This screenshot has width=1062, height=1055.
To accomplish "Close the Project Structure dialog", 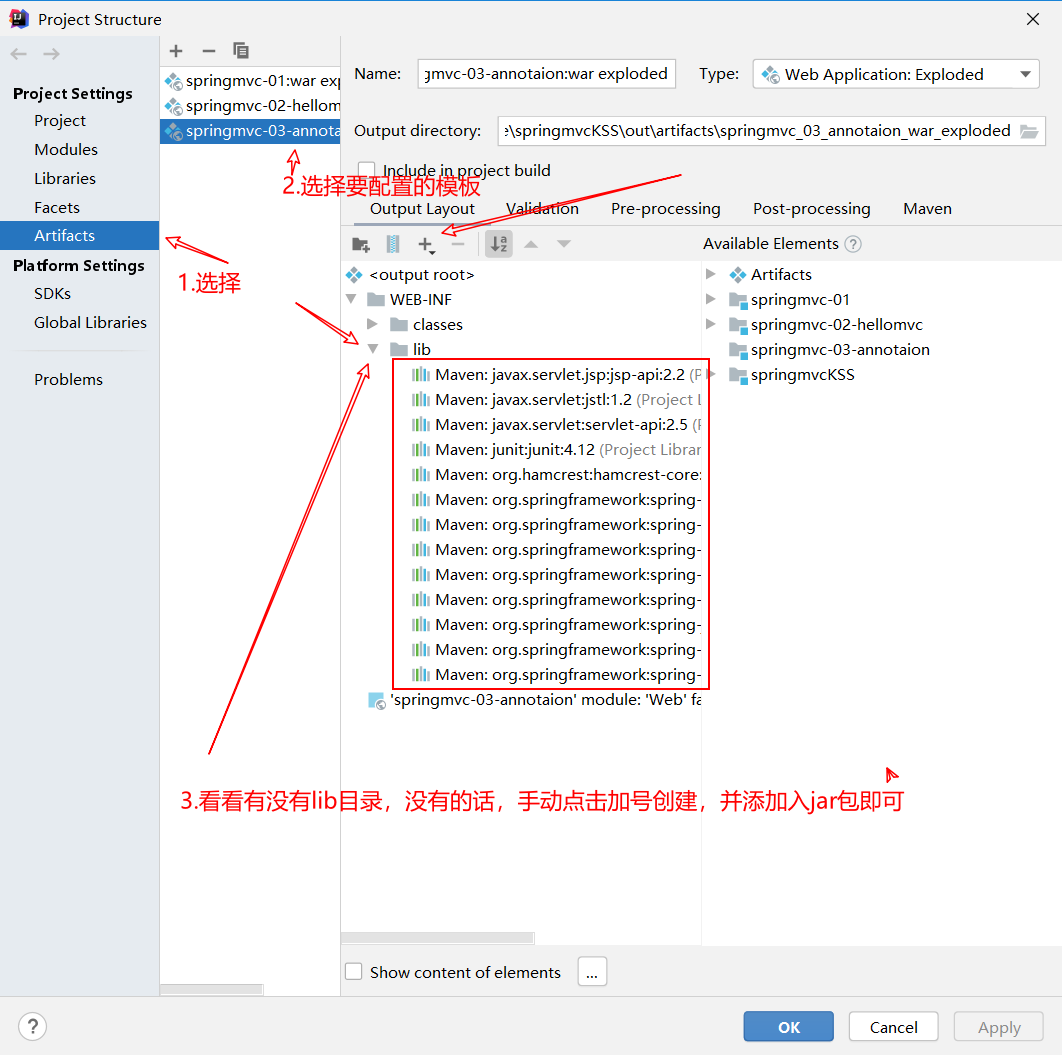I will pyautogui.click(x=1032, y=19).
